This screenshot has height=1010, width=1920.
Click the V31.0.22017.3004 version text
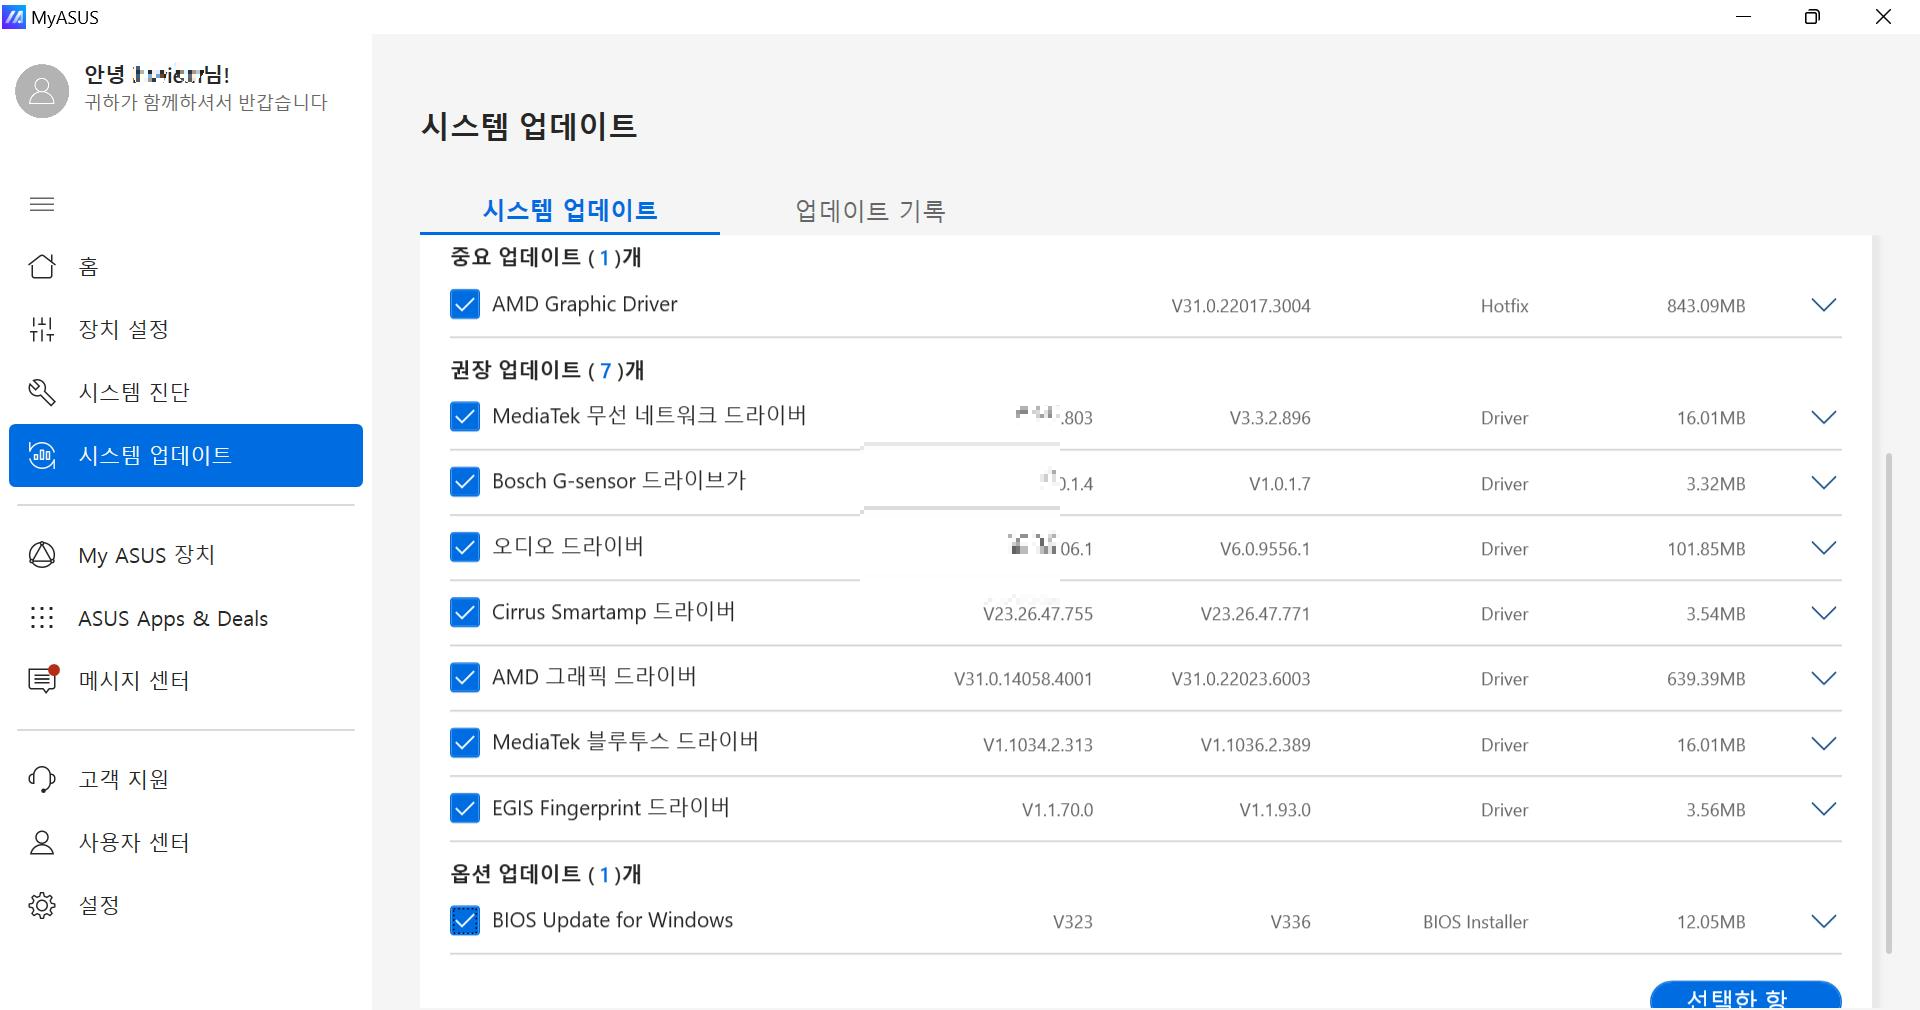click(x=1240, y=306)
